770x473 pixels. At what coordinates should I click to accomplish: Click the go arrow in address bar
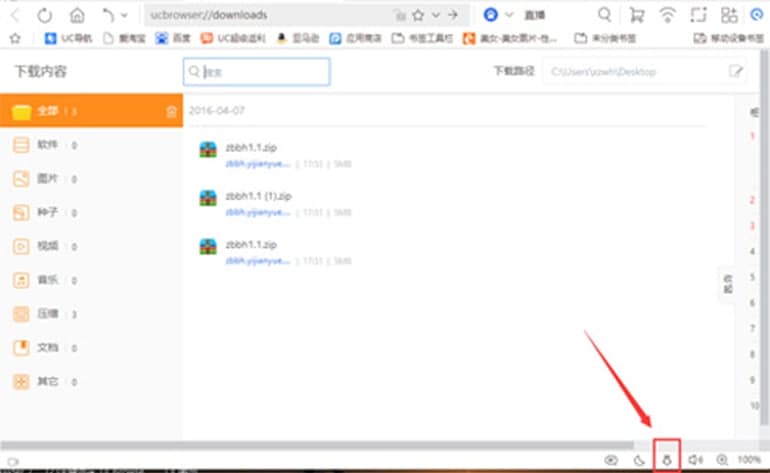453,15
